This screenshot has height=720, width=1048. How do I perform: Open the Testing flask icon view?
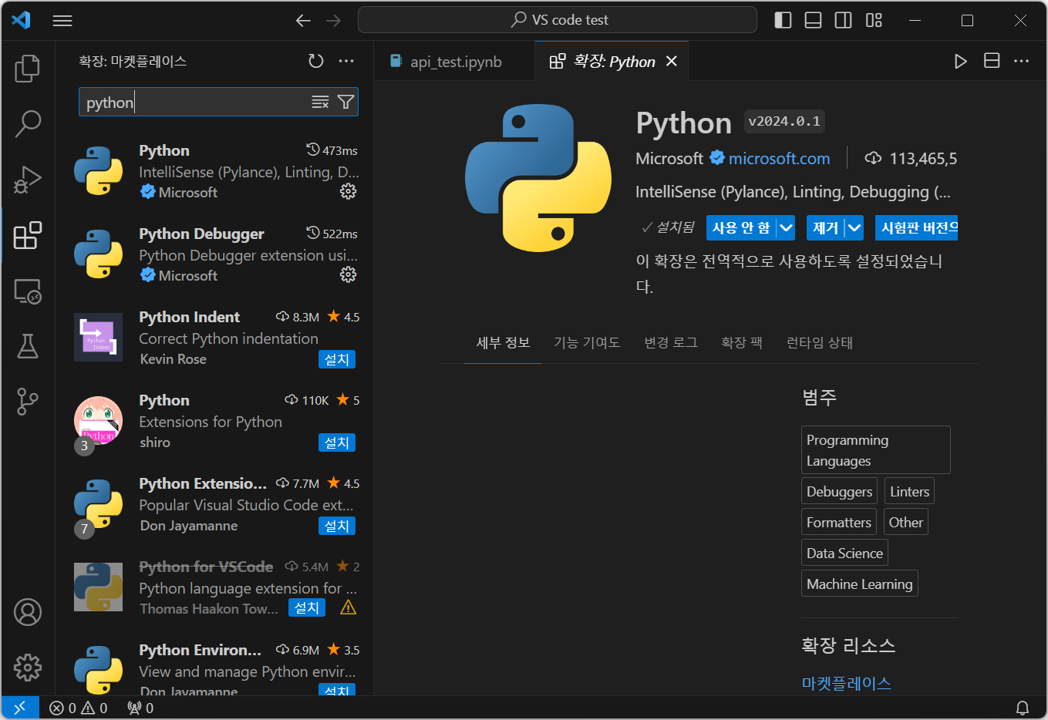(x=27, y=346)
